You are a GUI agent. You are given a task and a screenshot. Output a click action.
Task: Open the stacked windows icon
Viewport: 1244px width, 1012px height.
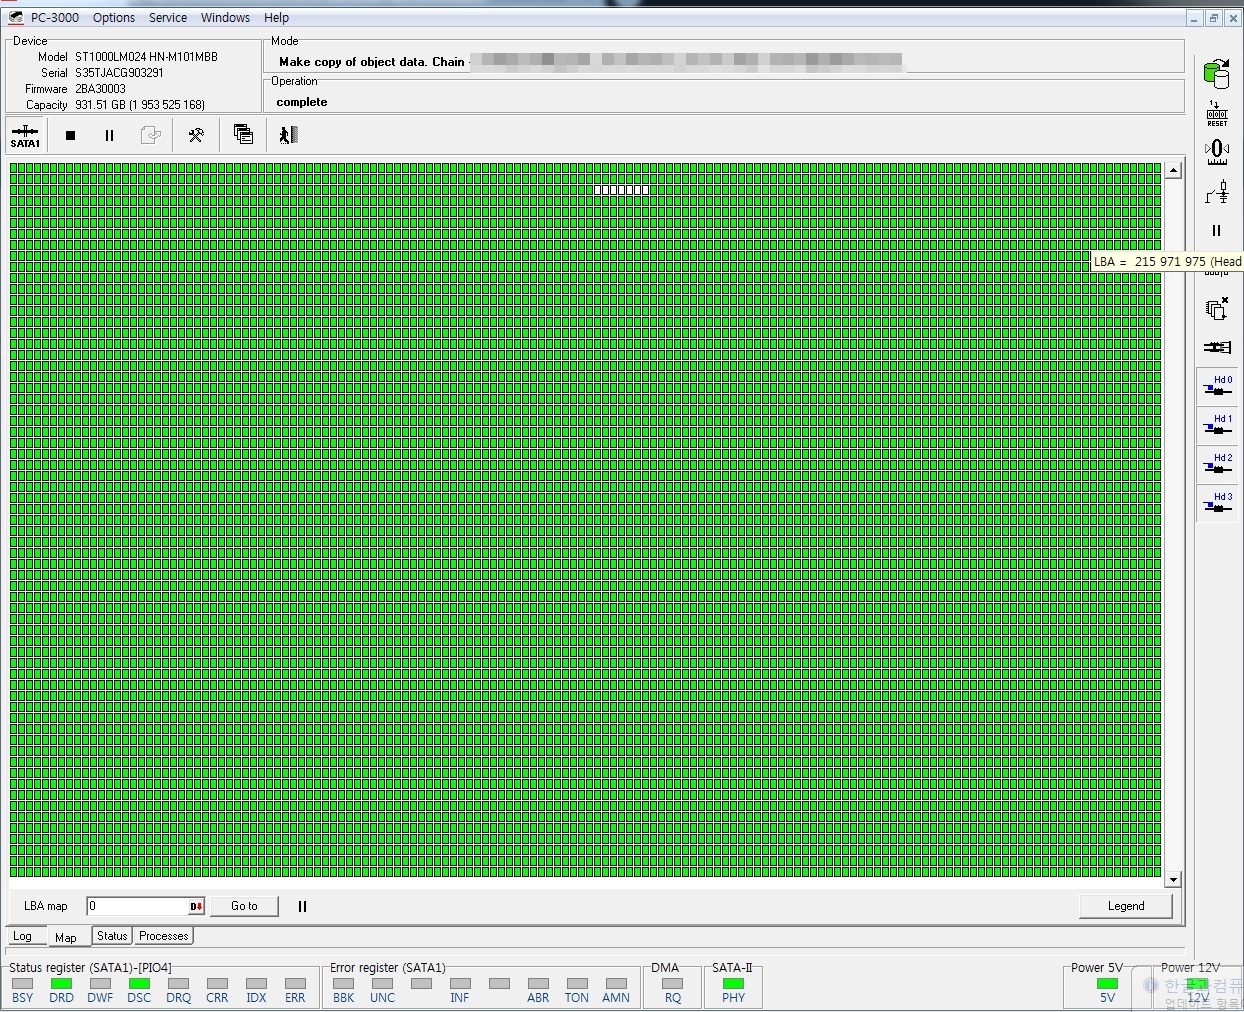coord(243,135)
